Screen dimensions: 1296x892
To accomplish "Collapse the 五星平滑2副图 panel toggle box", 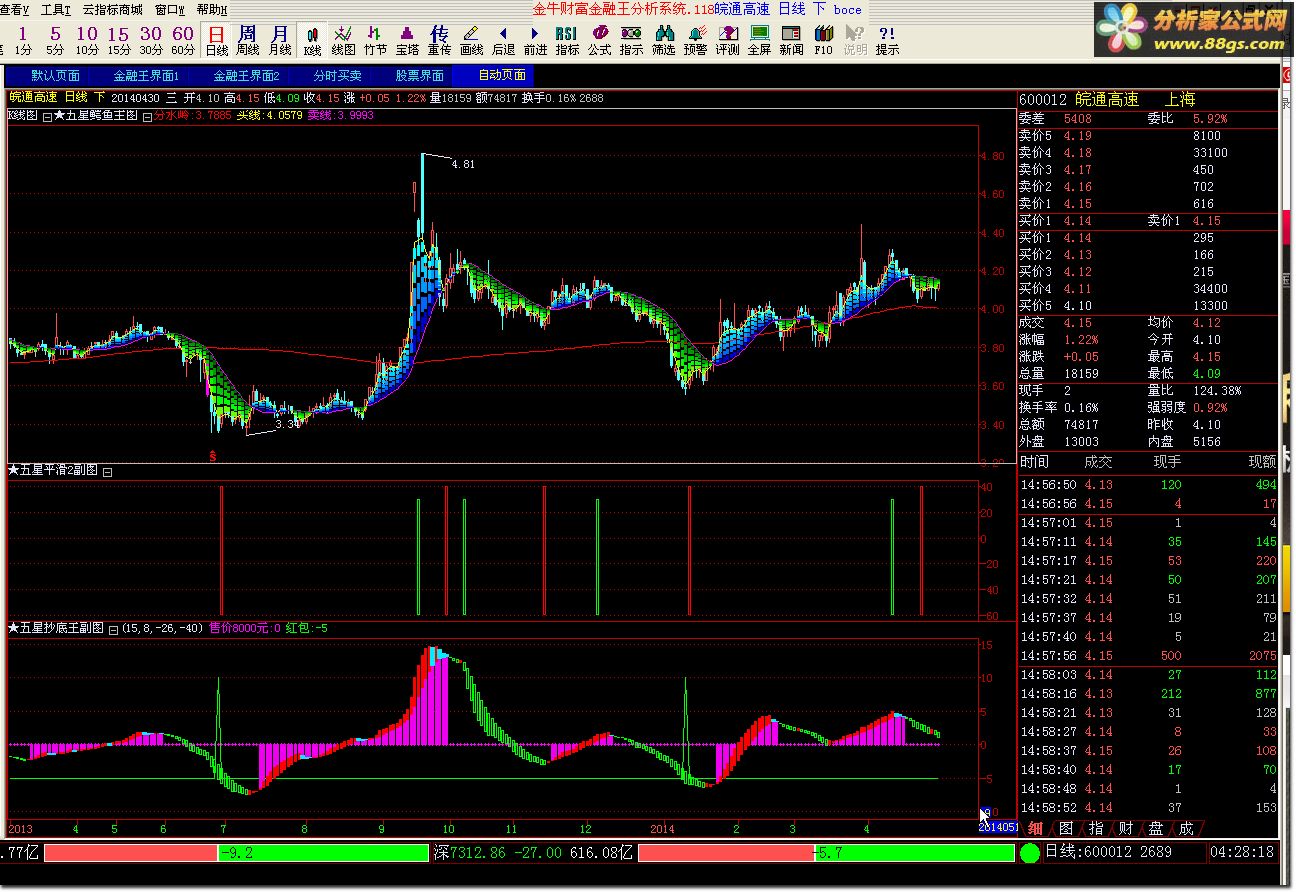I will tap(108, 471).
